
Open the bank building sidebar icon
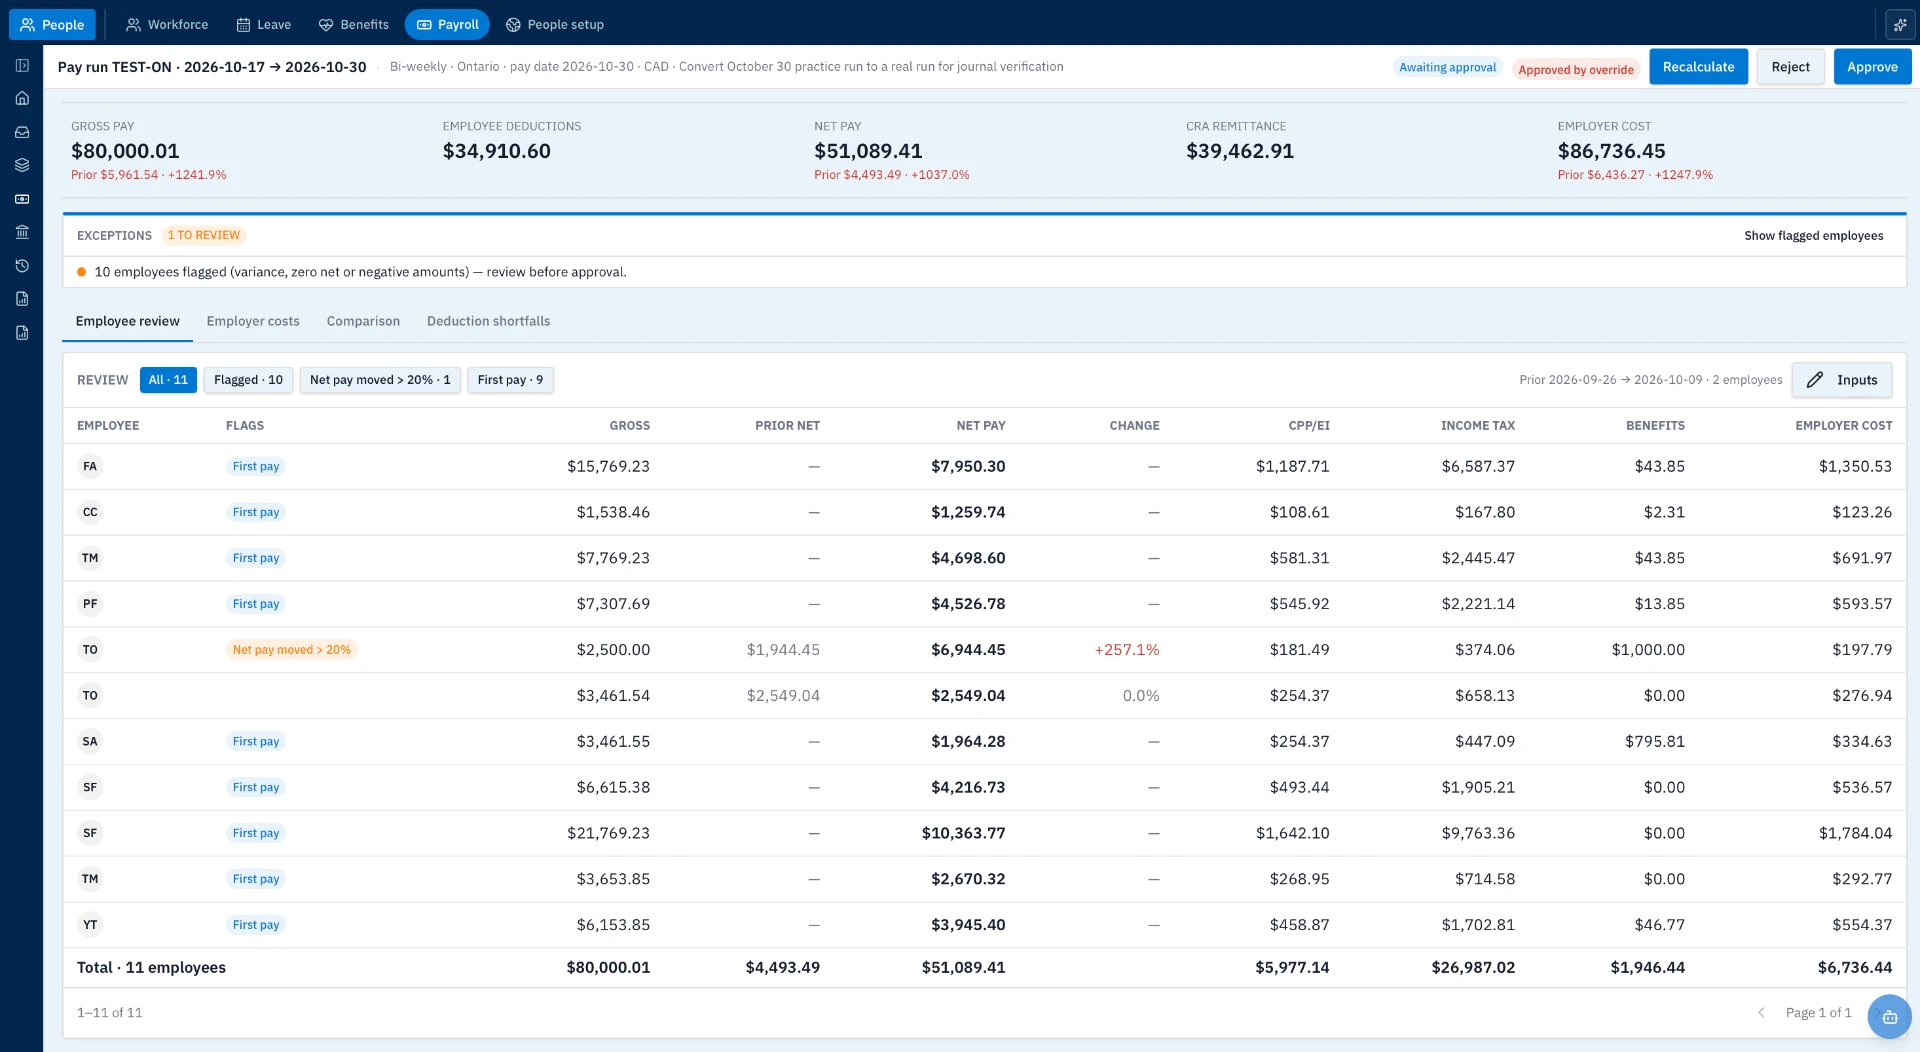[22, 232]
